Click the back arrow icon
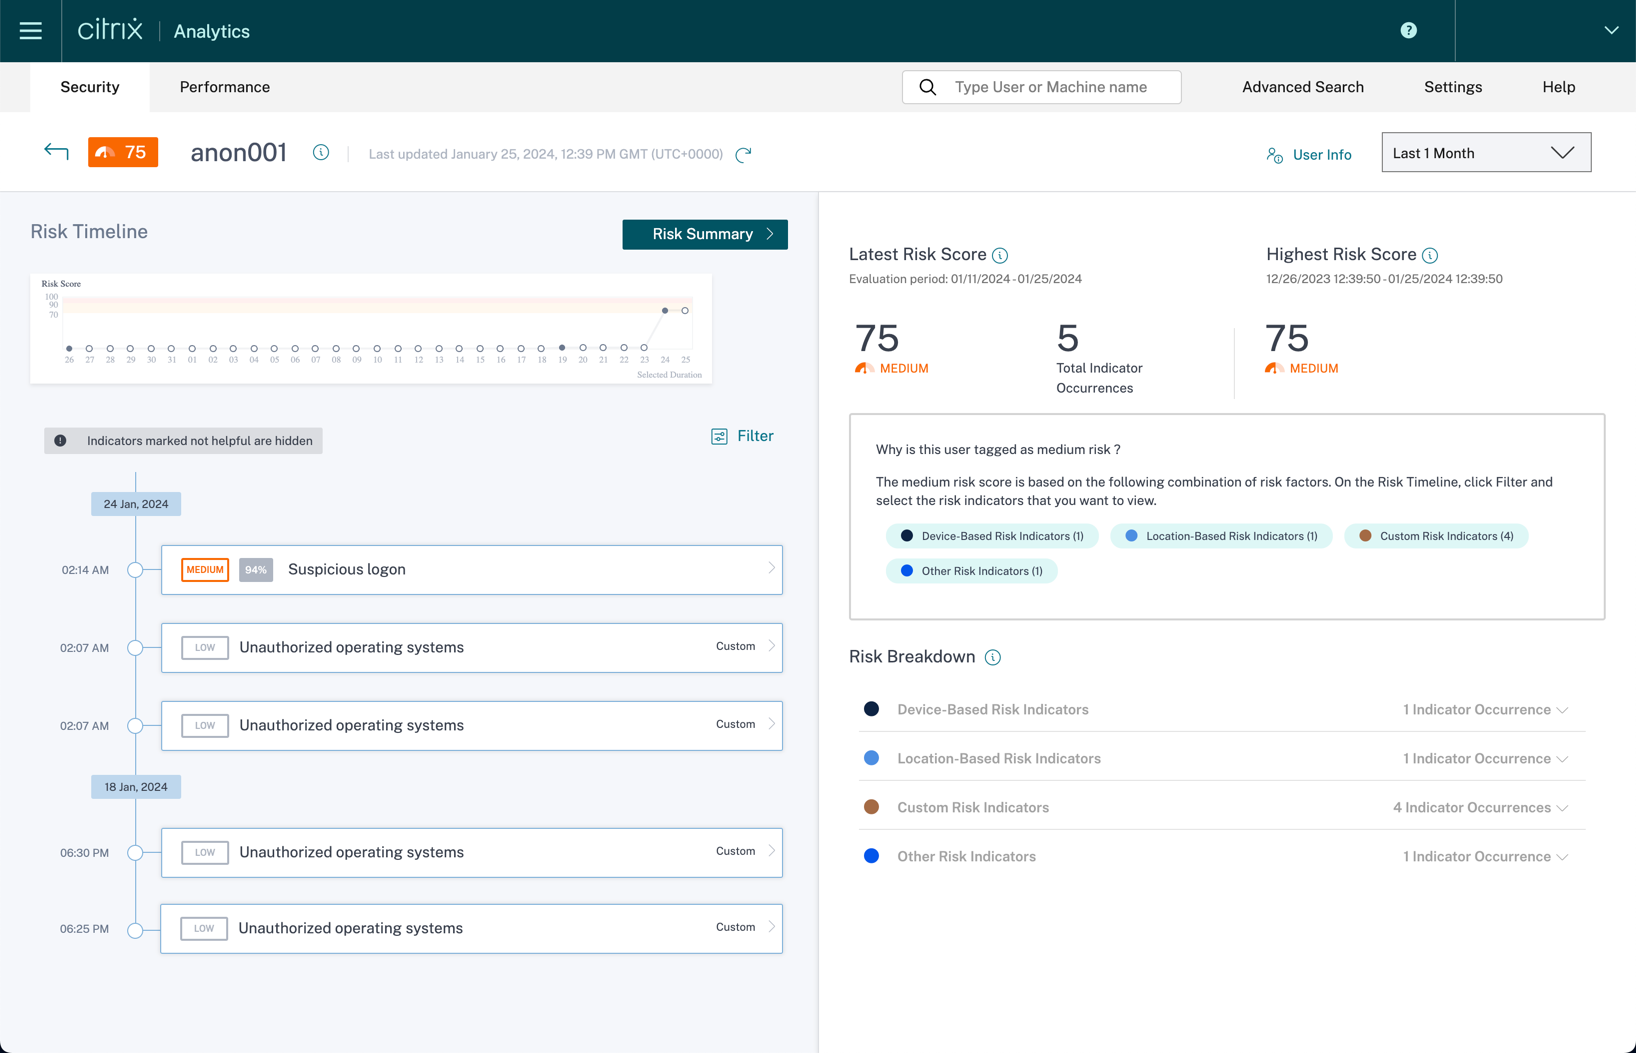The height and width of the screenshot is (1053, 1636). tap(56, 152)
